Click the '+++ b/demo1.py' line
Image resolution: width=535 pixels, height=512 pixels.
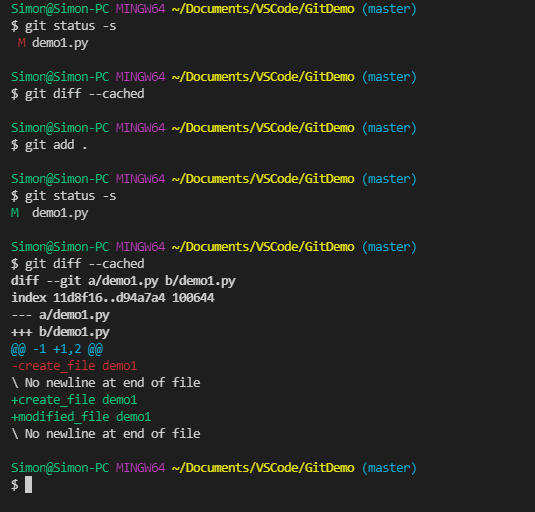tap(60, 332)
